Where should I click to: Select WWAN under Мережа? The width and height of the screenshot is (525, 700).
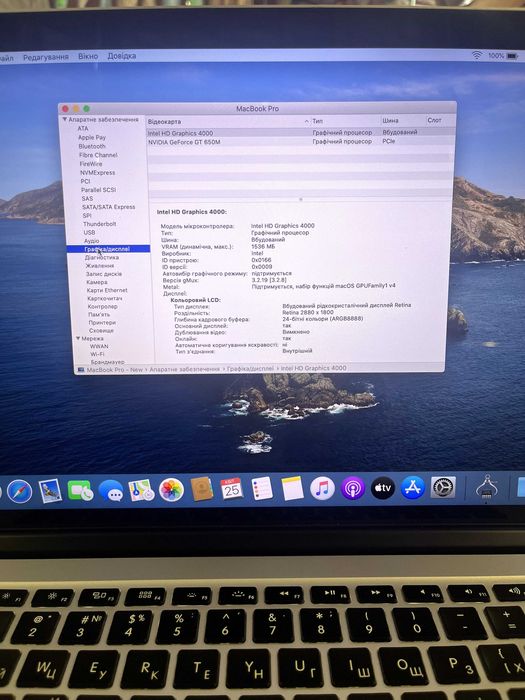click(x=99, y=346)
